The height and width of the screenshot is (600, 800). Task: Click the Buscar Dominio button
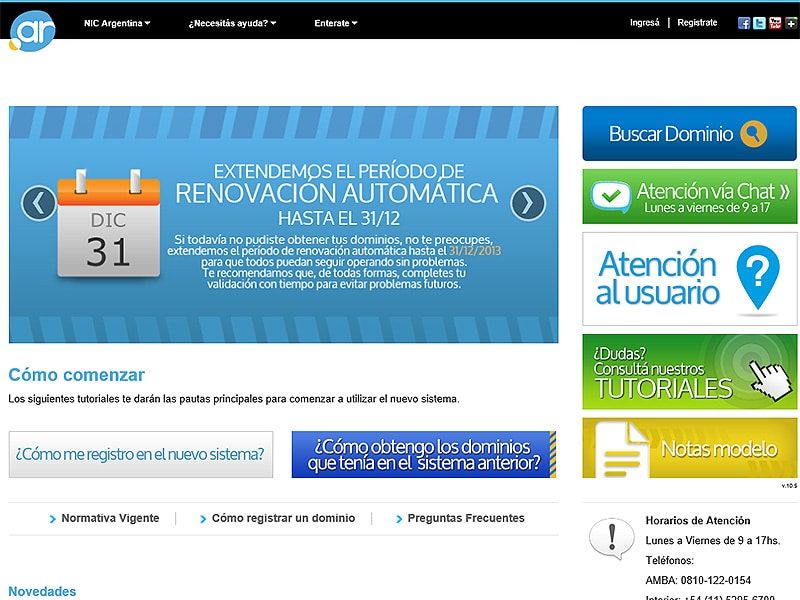689,134
